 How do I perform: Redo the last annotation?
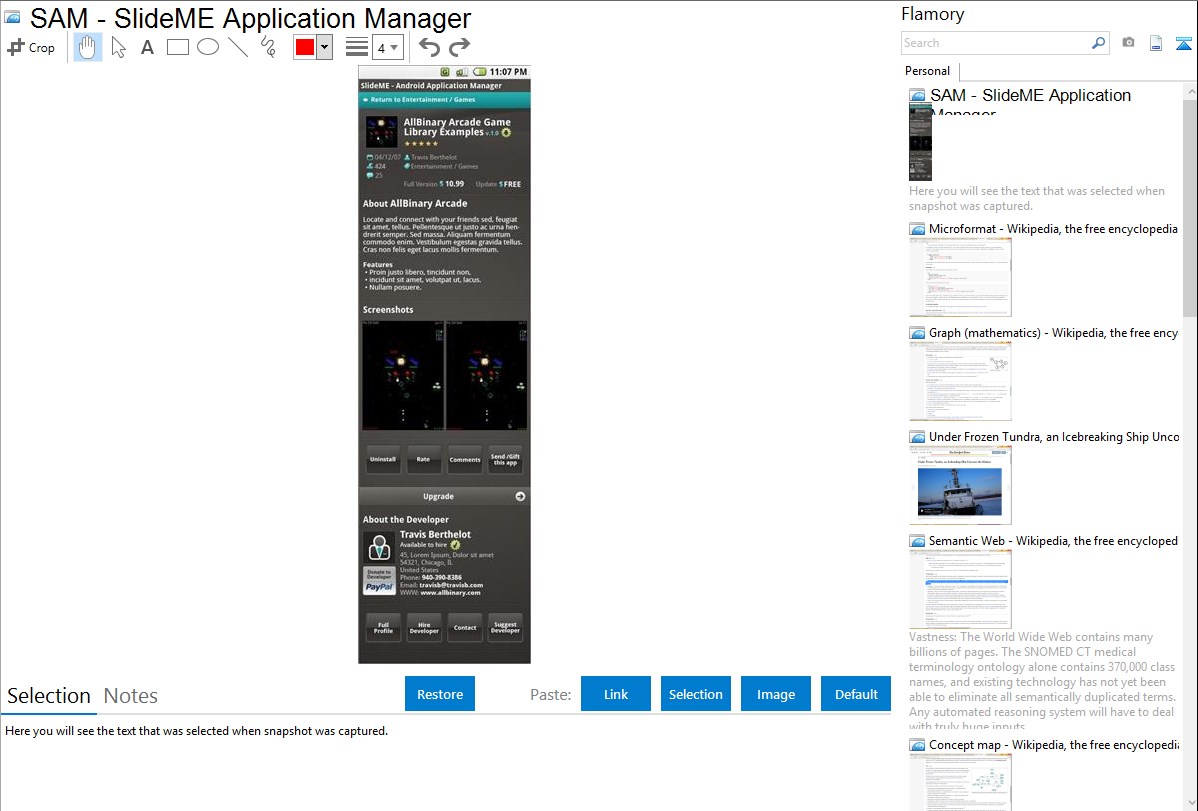pos(459,47)
